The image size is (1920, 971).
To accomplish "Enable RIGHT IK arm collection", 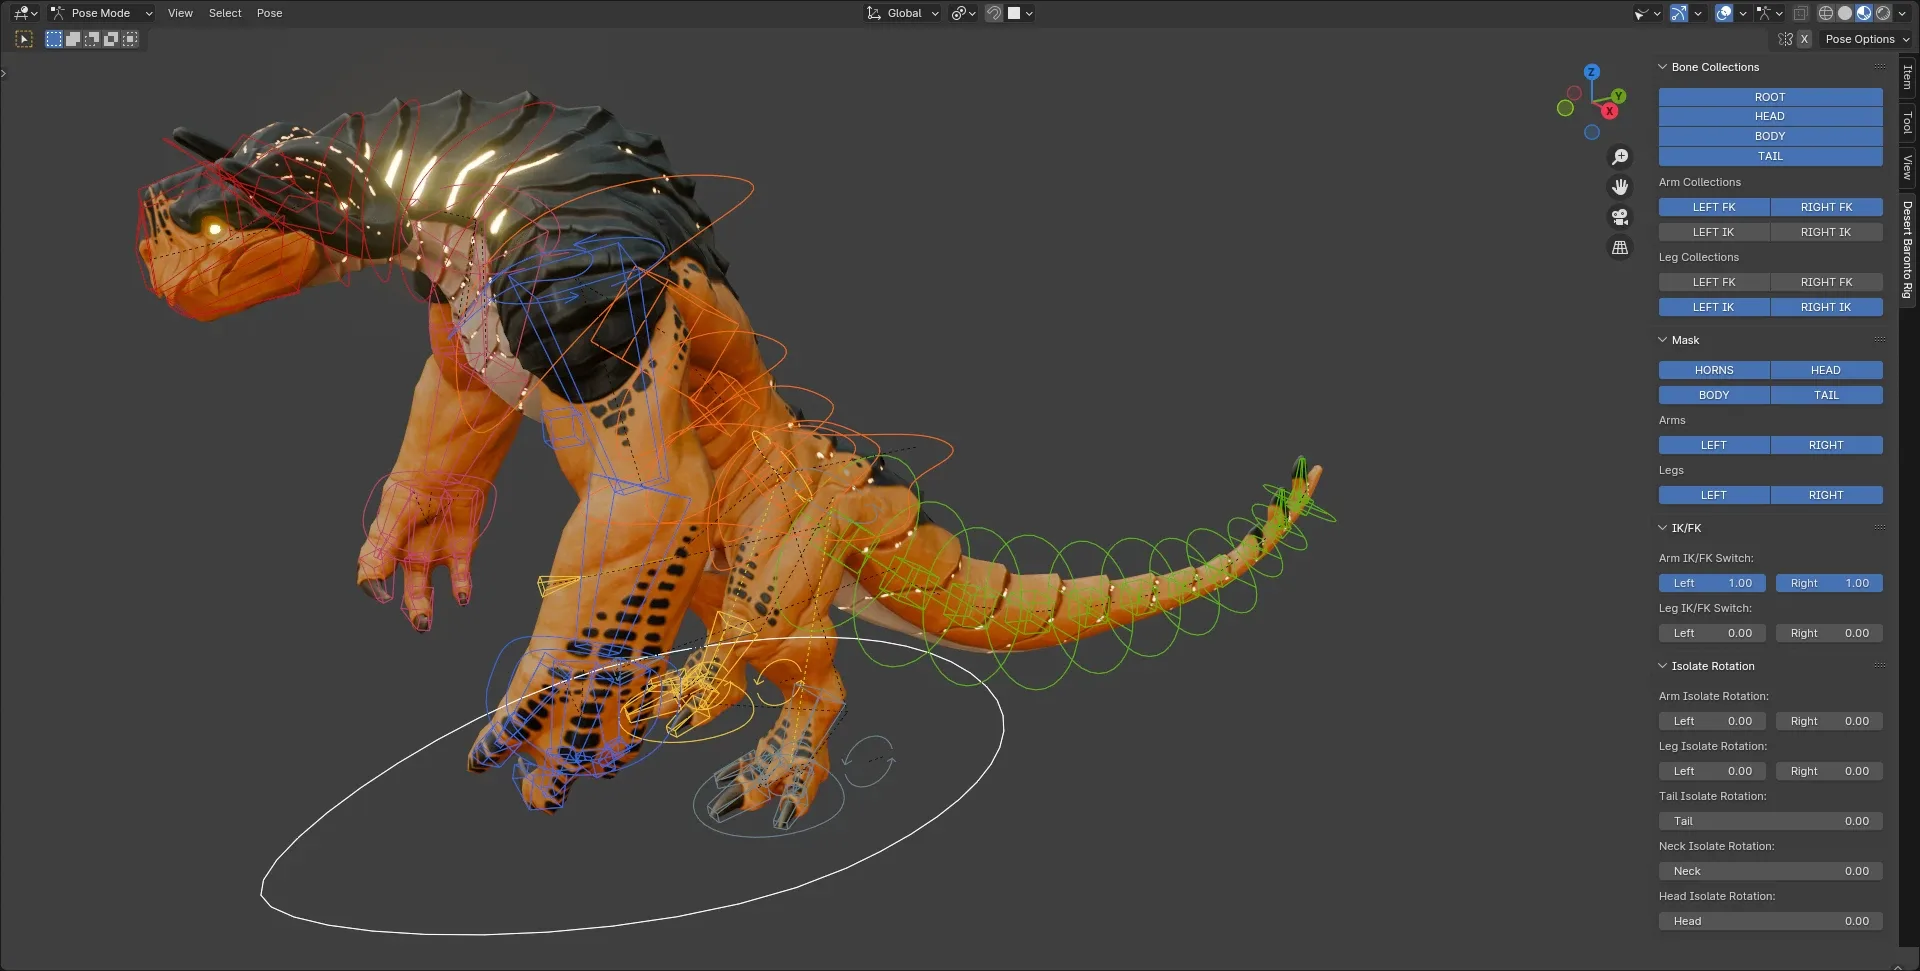I will 1826,232.
